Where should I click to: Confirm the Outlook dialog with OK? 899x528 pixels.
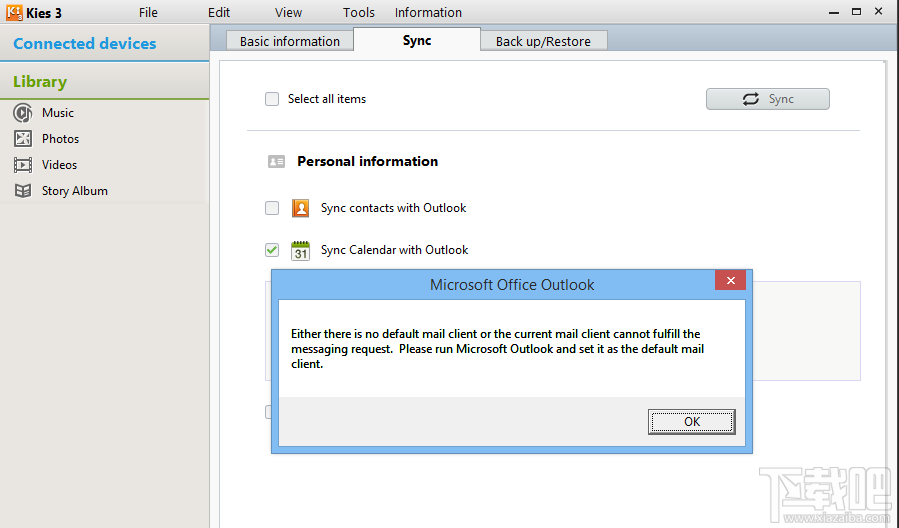[x=692, y=422]
